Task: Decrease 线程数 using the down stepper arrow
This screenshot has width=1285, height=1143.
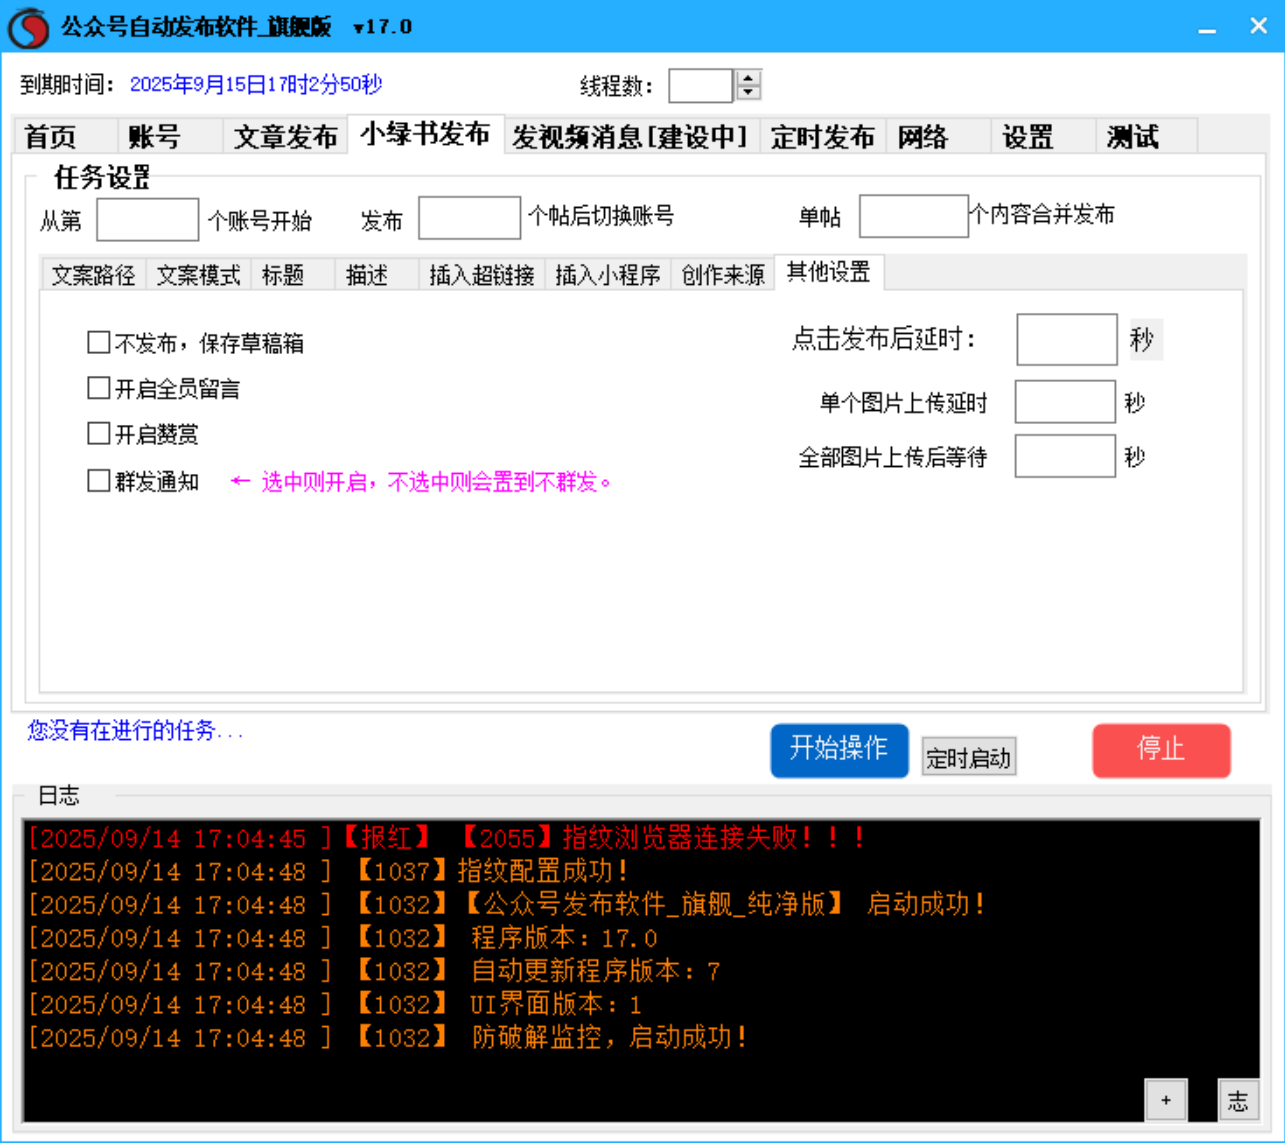Action: (x=748, y=93)
